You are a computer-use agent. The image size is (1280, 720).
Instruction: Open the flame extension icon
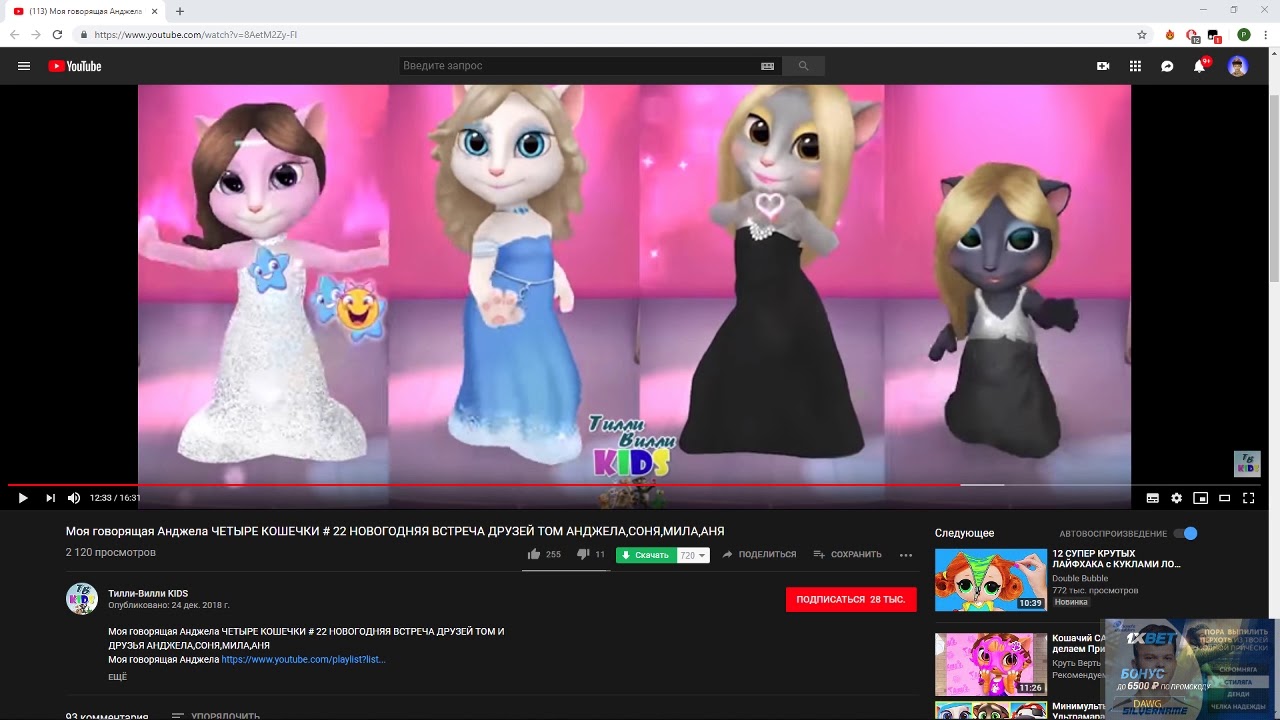tap(1170, 34)
